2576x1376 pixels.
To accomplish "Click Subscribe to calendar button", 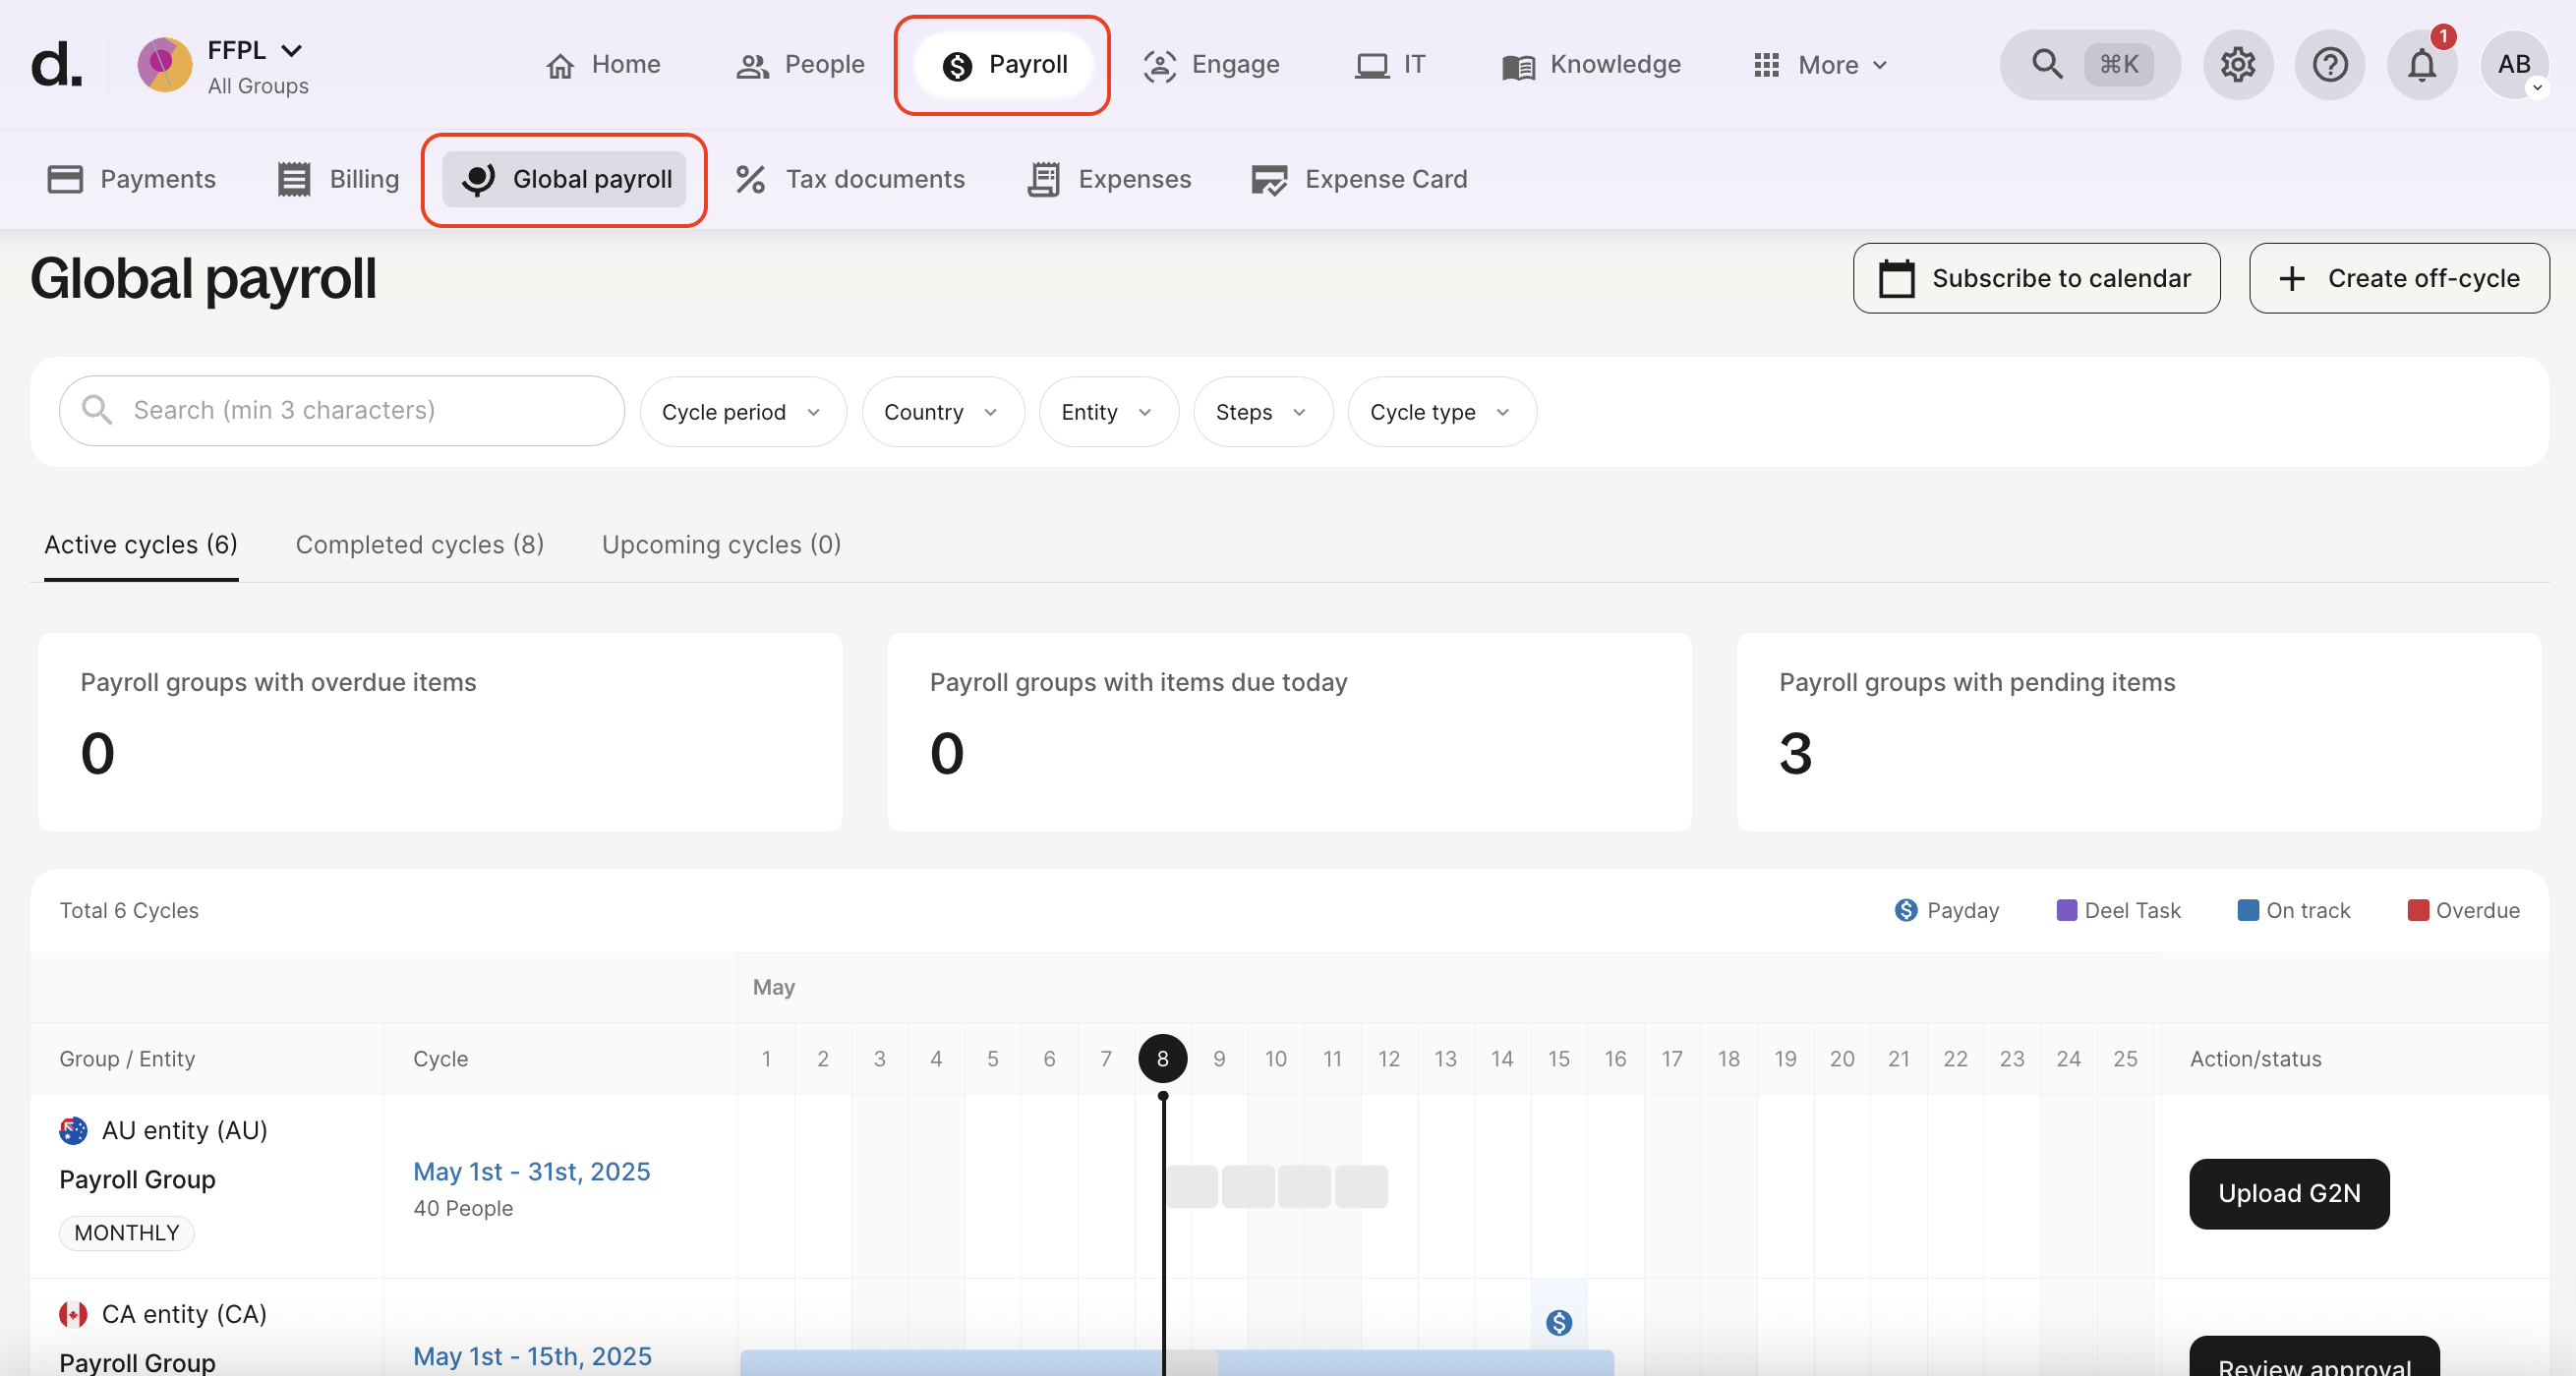I will pyautogui.click(x=2036, y=278).
